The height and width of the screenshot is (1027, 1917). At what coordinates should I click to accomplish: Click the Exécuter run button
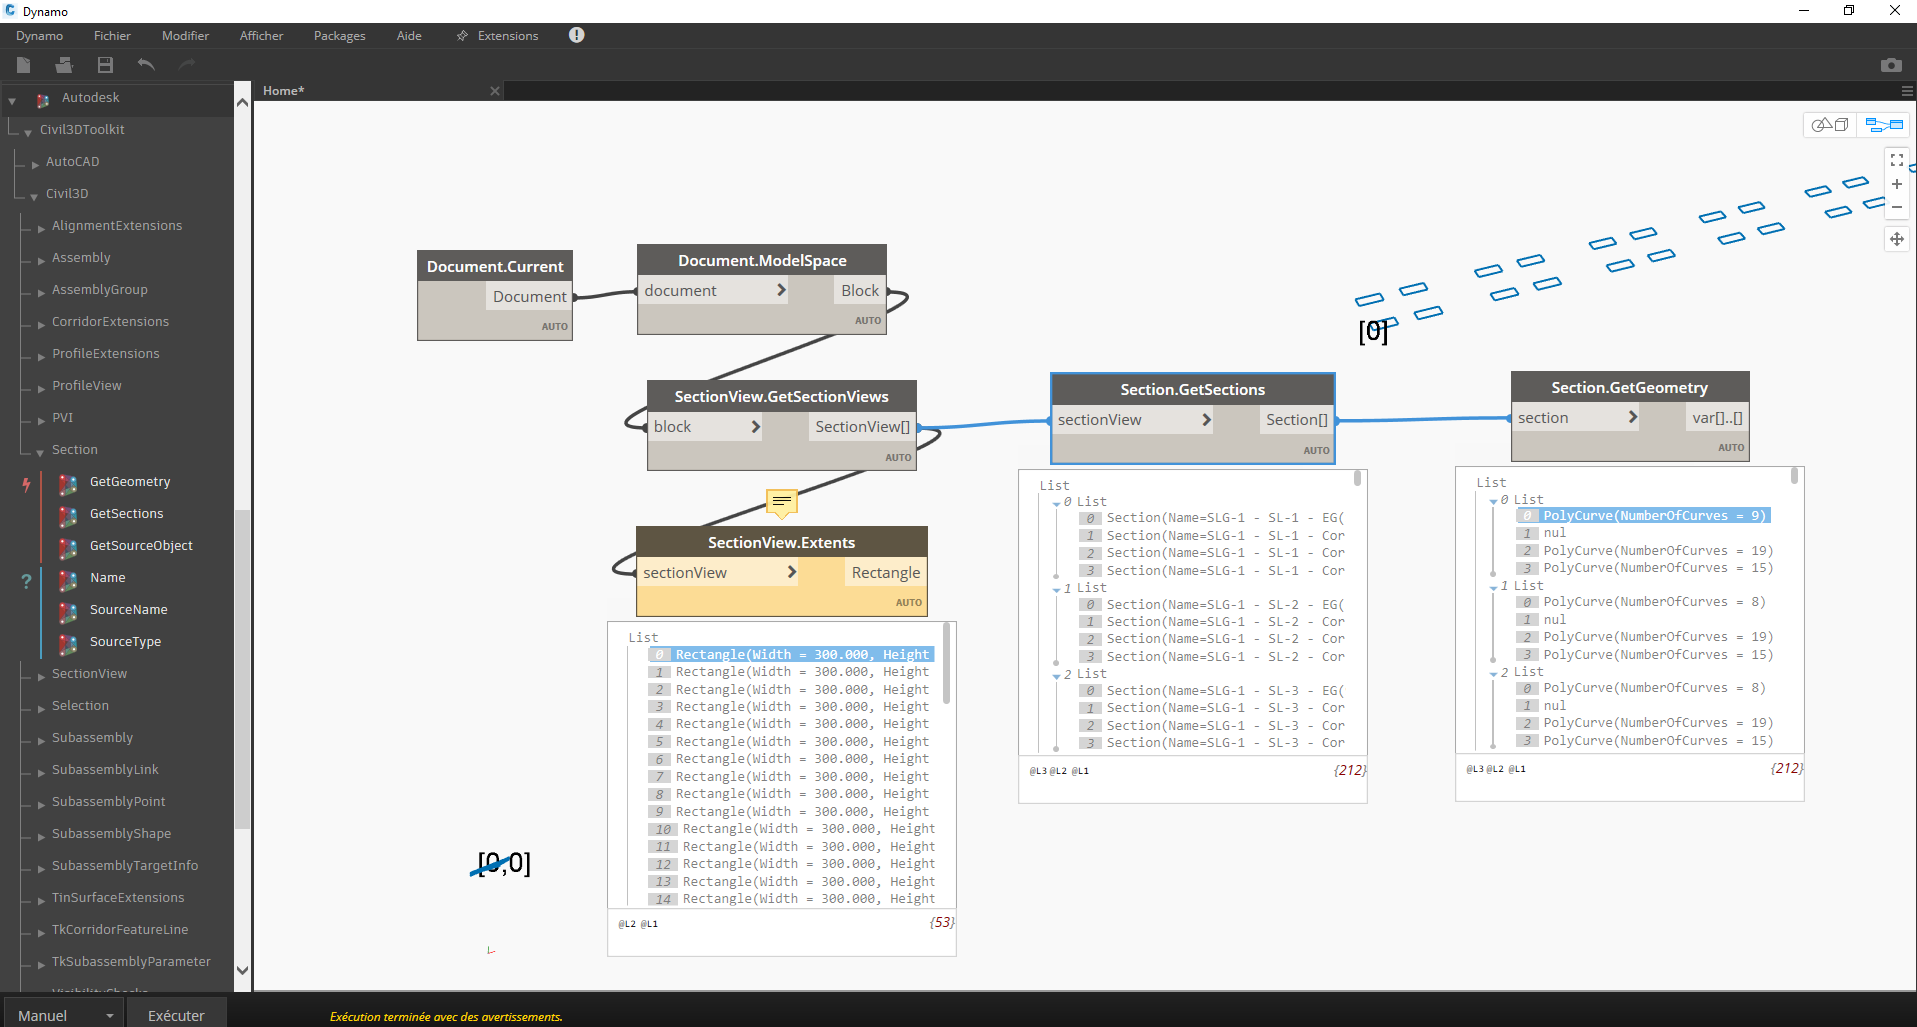(x=176, y=1015)
